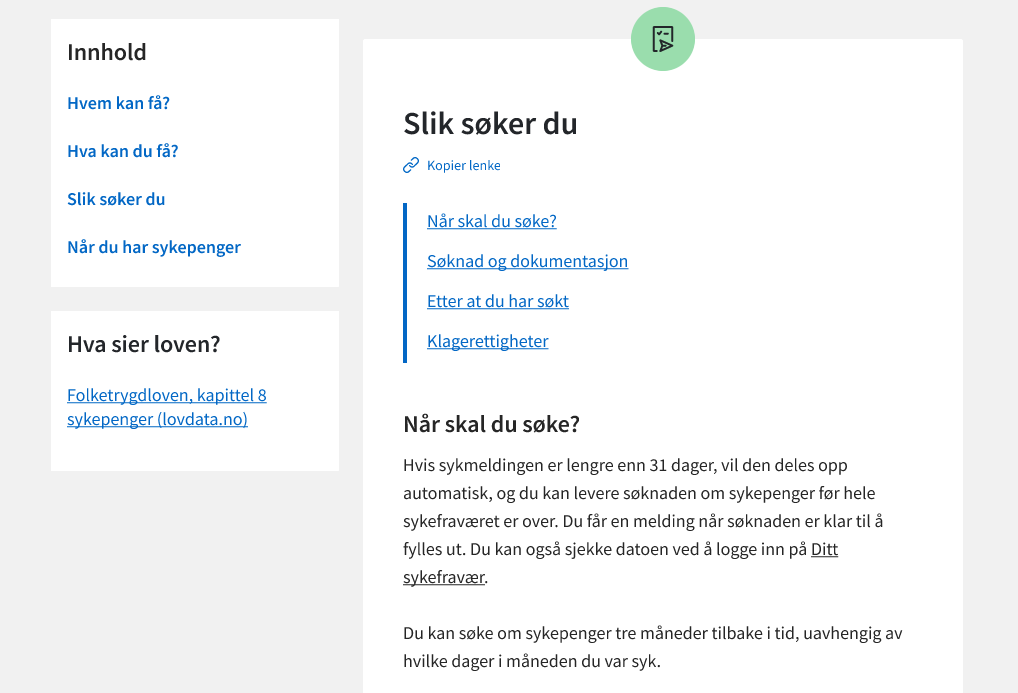Open the Hva kan du få? section

click(122, 151)
